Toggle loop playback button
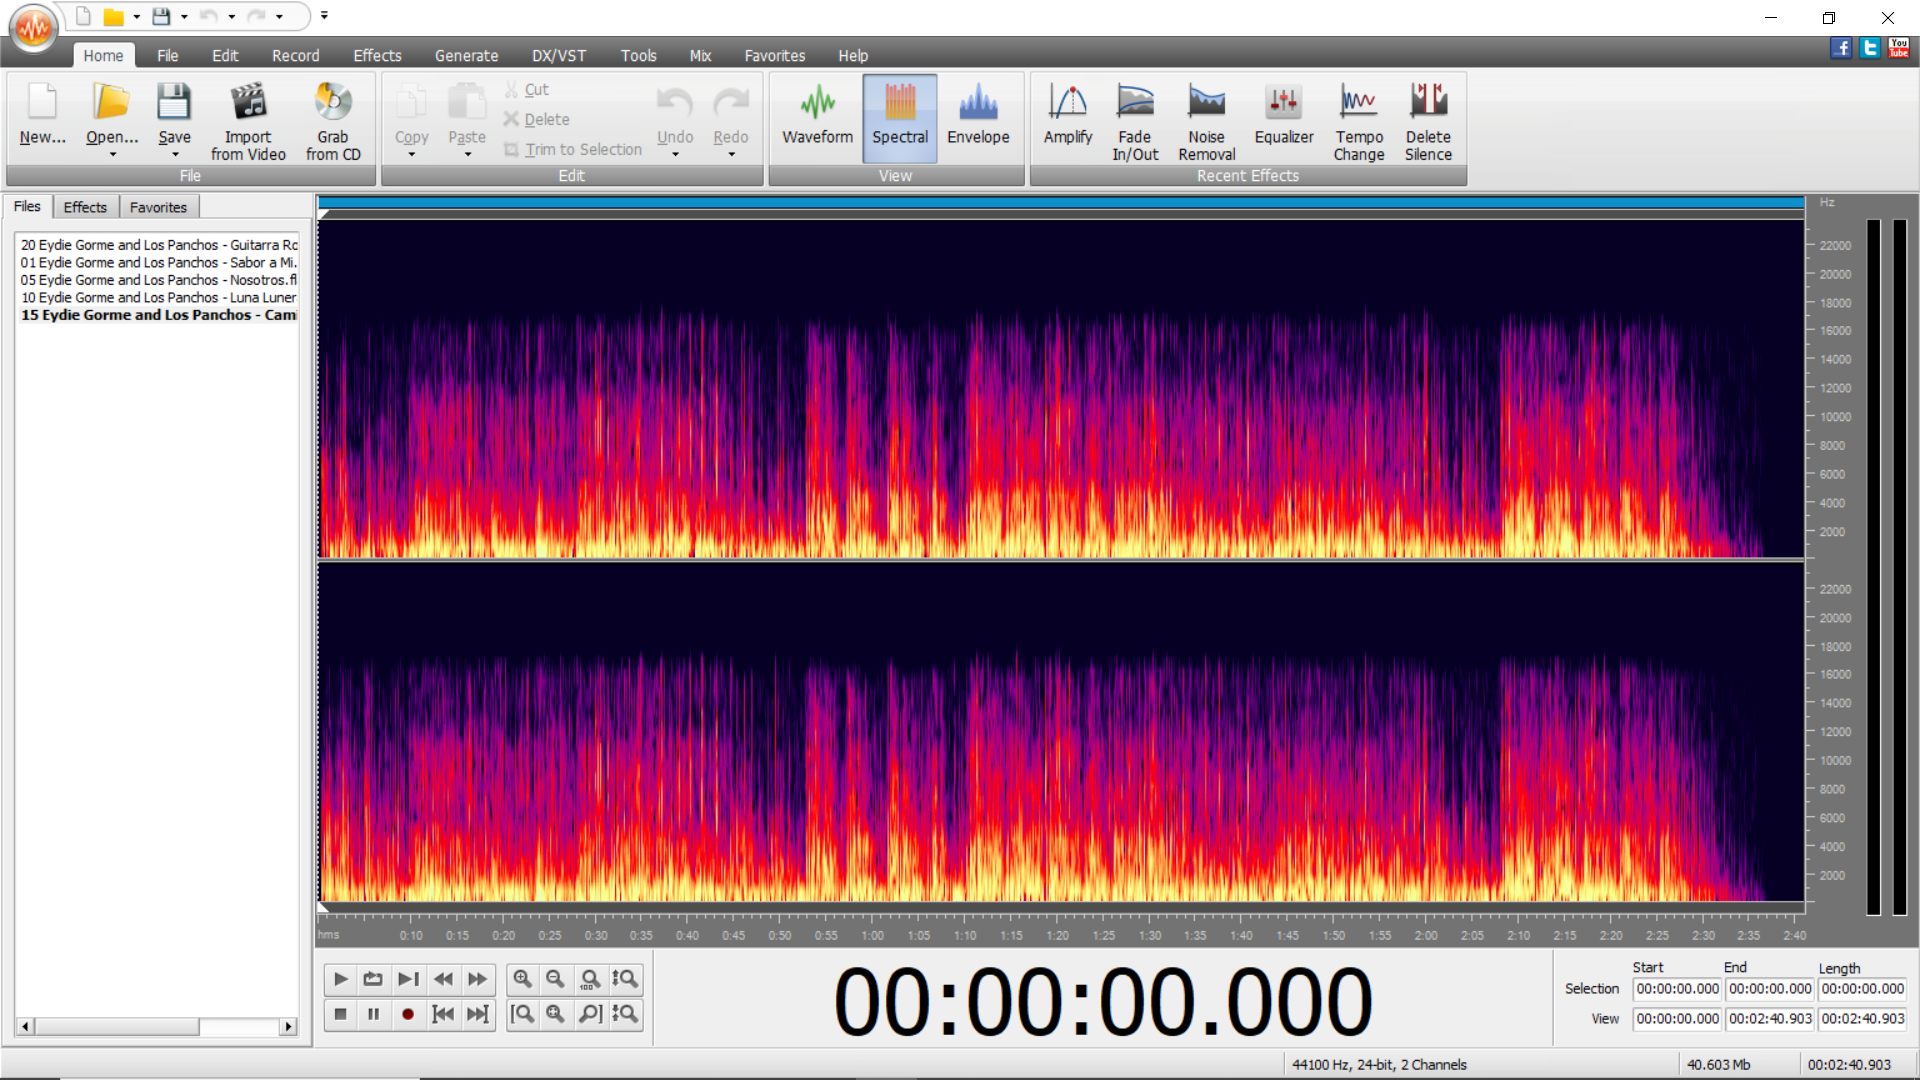Image resolution: width=1920 pixels, height=1080 pixels. [373, 979]
